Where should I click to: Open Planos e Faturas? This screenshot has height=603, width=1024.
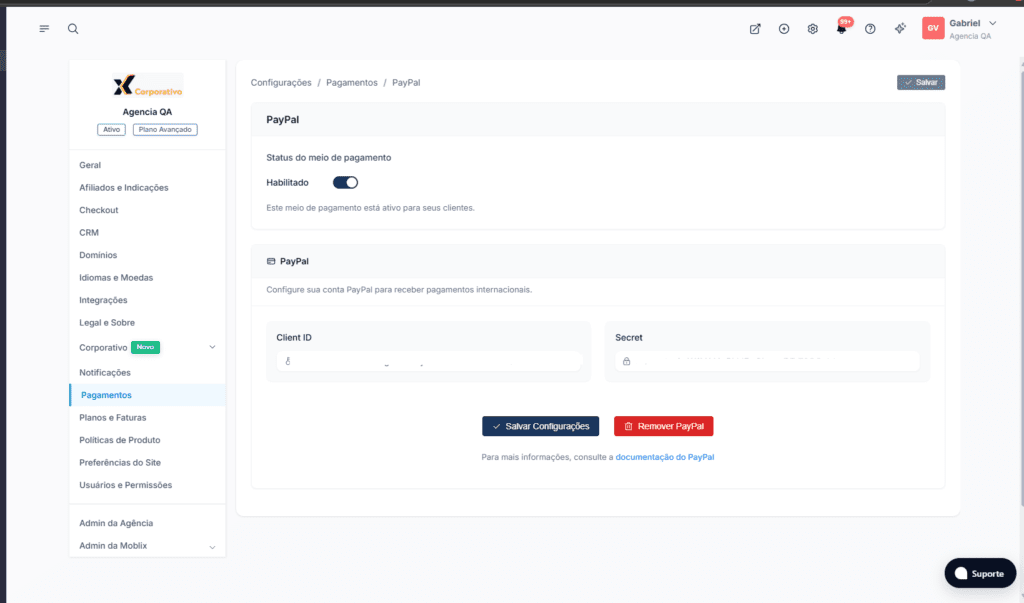tap(113, 417)
